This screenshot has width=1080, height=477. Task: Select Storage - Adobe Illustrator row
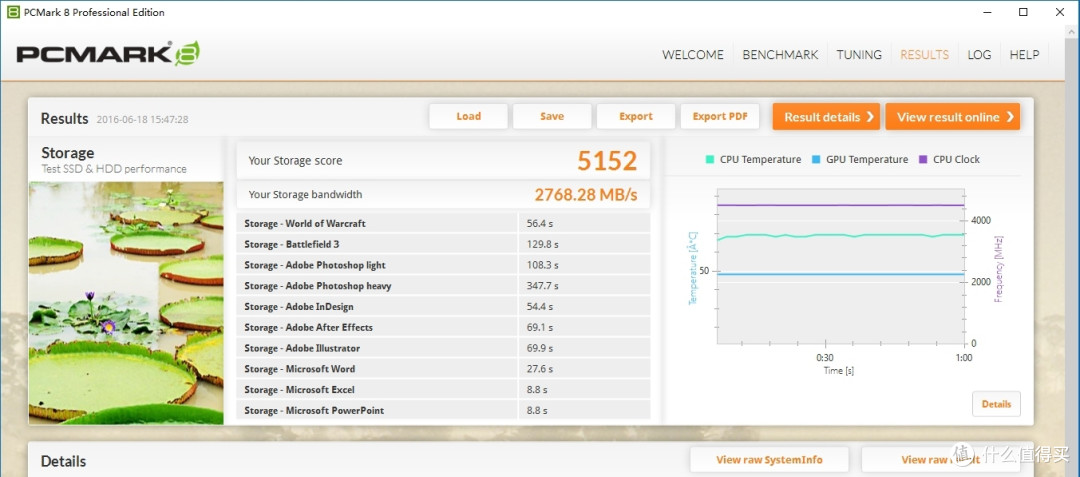pos(443,348)
